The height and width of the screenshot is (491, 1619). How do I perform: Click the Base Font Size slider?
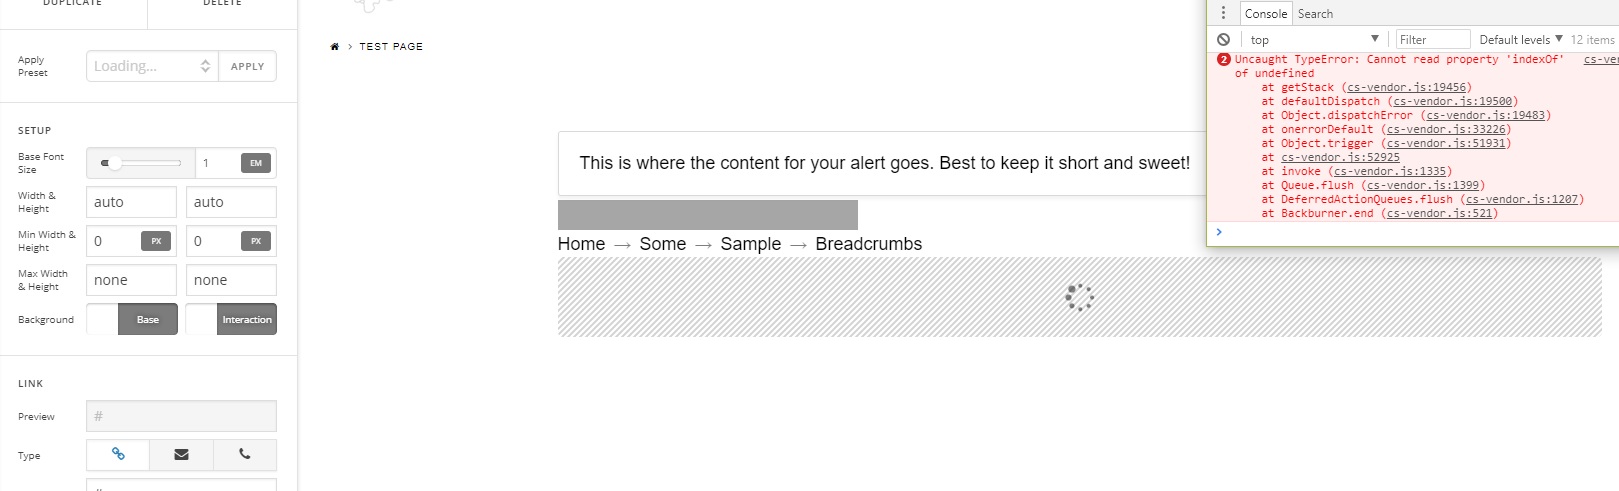pos(141,163)
